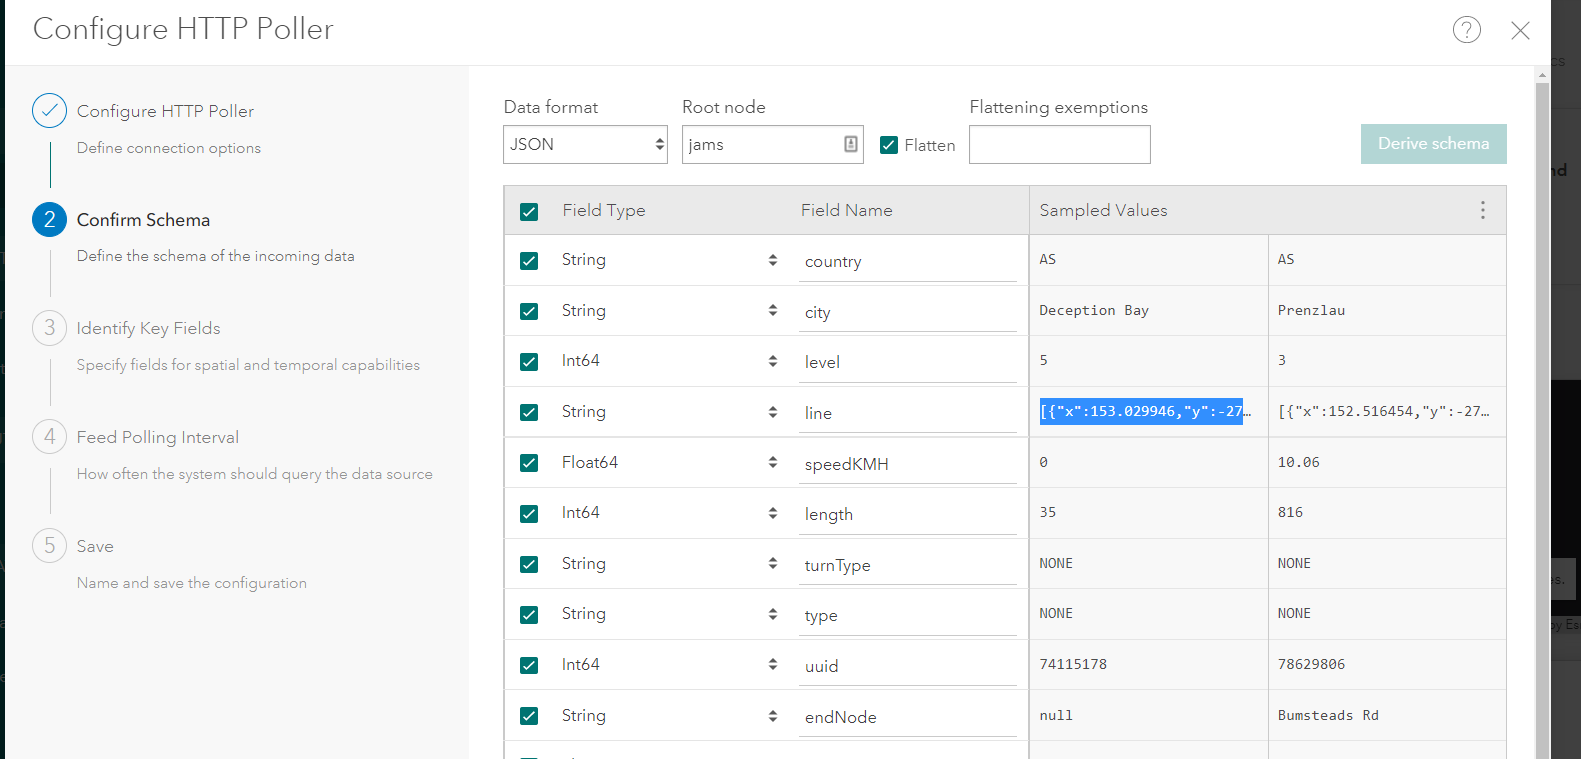Uncheck the length field checkbox
The width and height of the screenshot is (1581, 759).
pos(529,514)
